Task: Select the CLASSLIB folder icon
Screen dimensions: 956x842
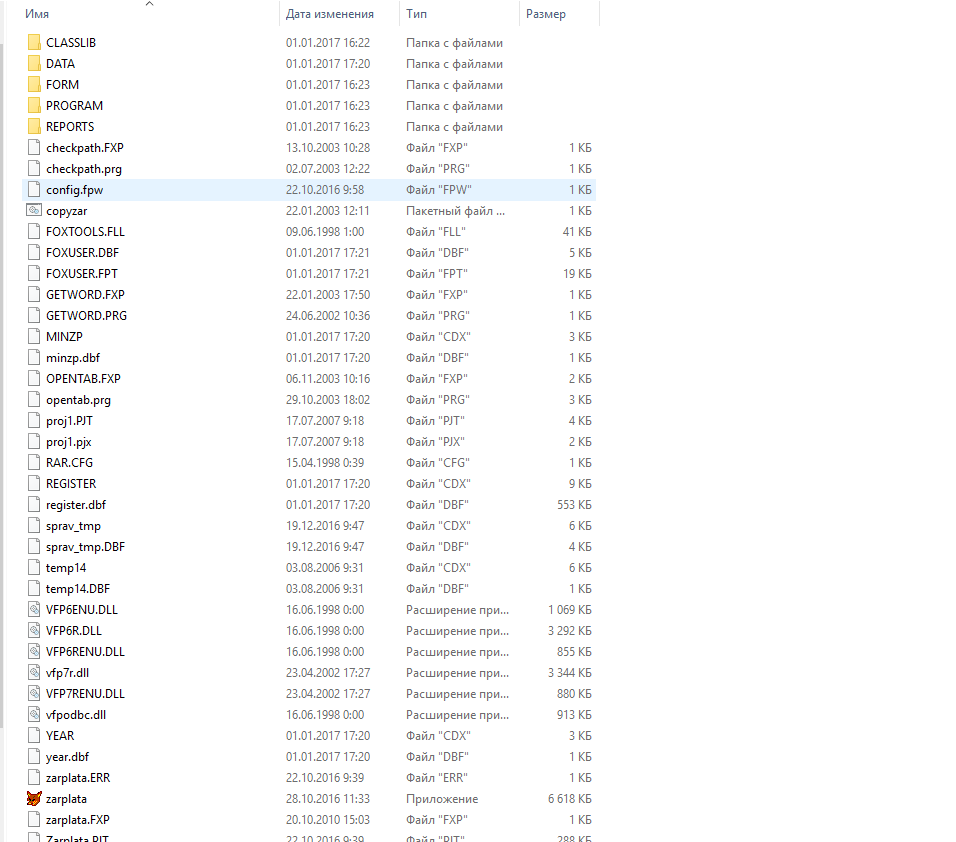Action: point(36,43)
